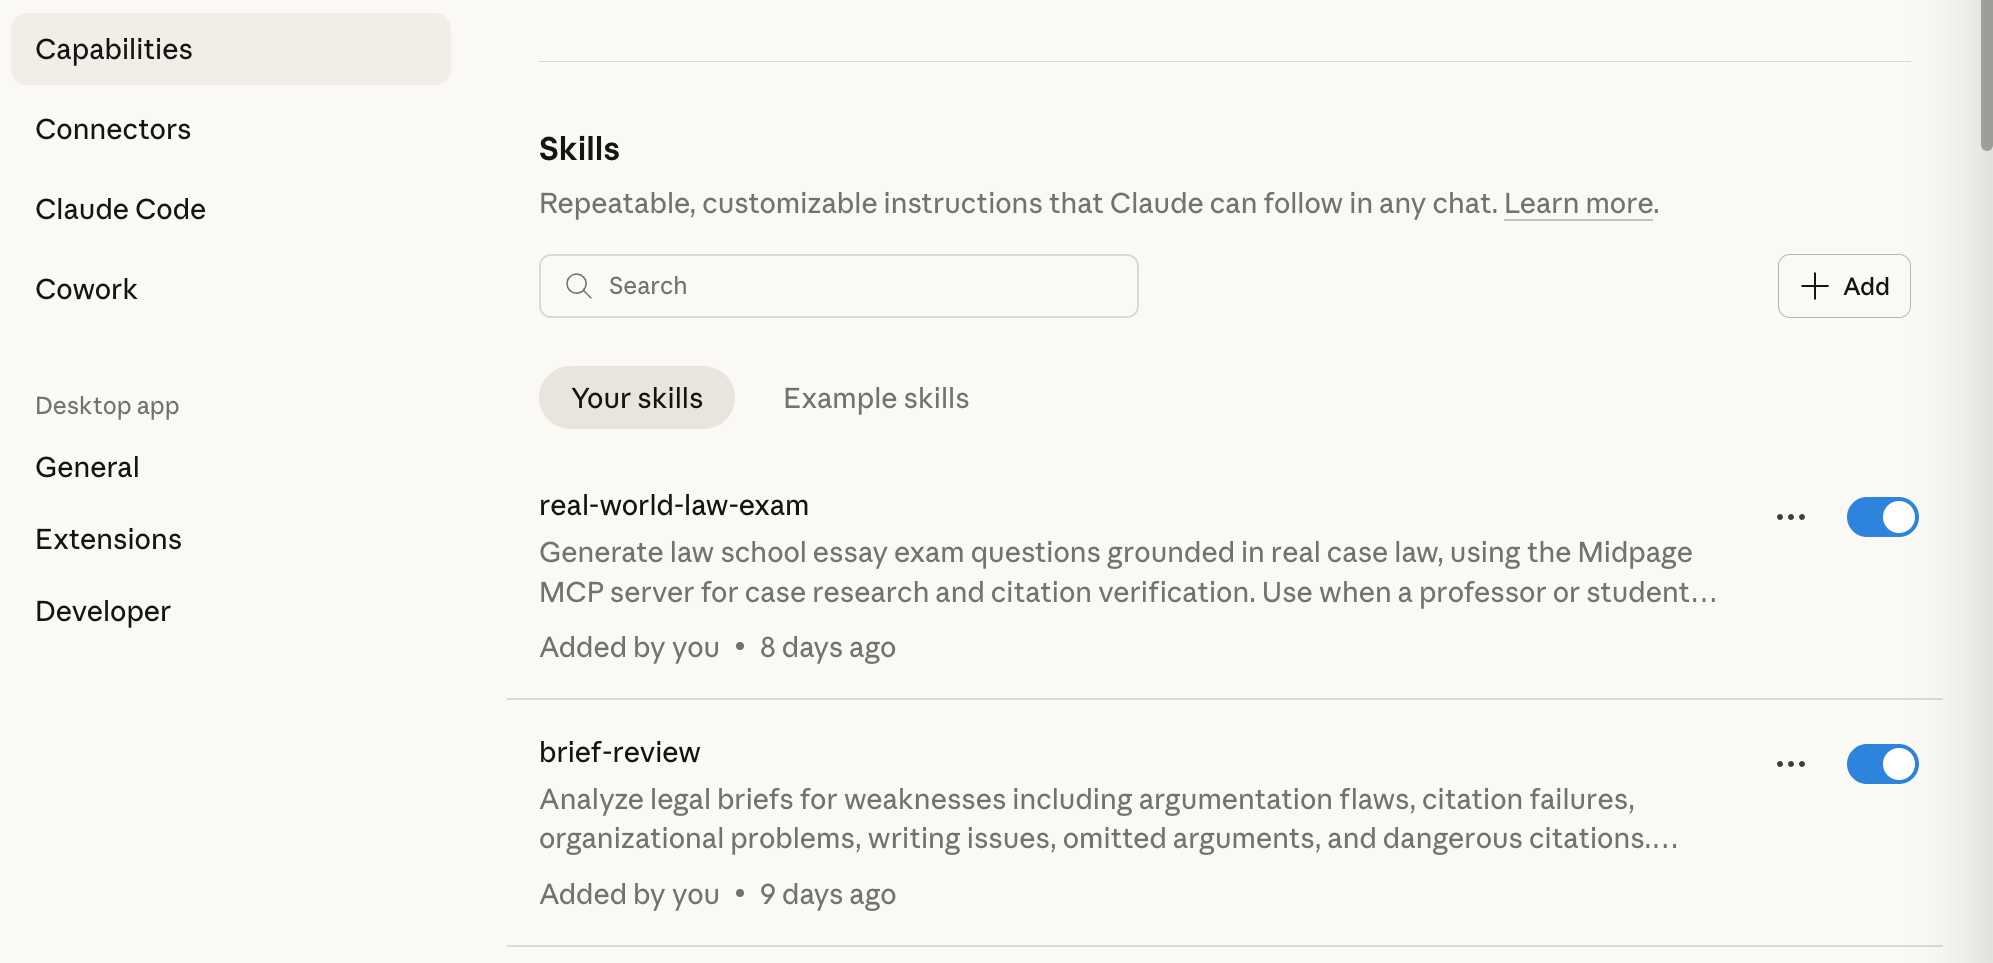The height and width of the screenshot is (963, 1993).
Task: Switch to the Example skills tab
Action: pyautogui.click(x=876, y=398)
